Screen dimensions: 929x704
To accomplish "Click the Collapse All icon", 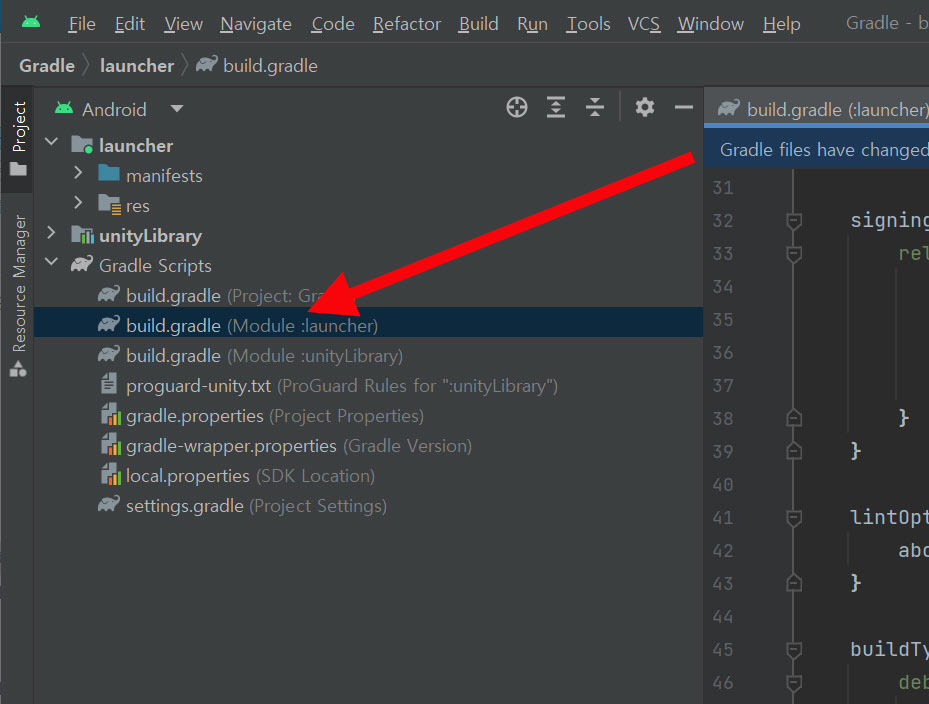I will (595, 108).
